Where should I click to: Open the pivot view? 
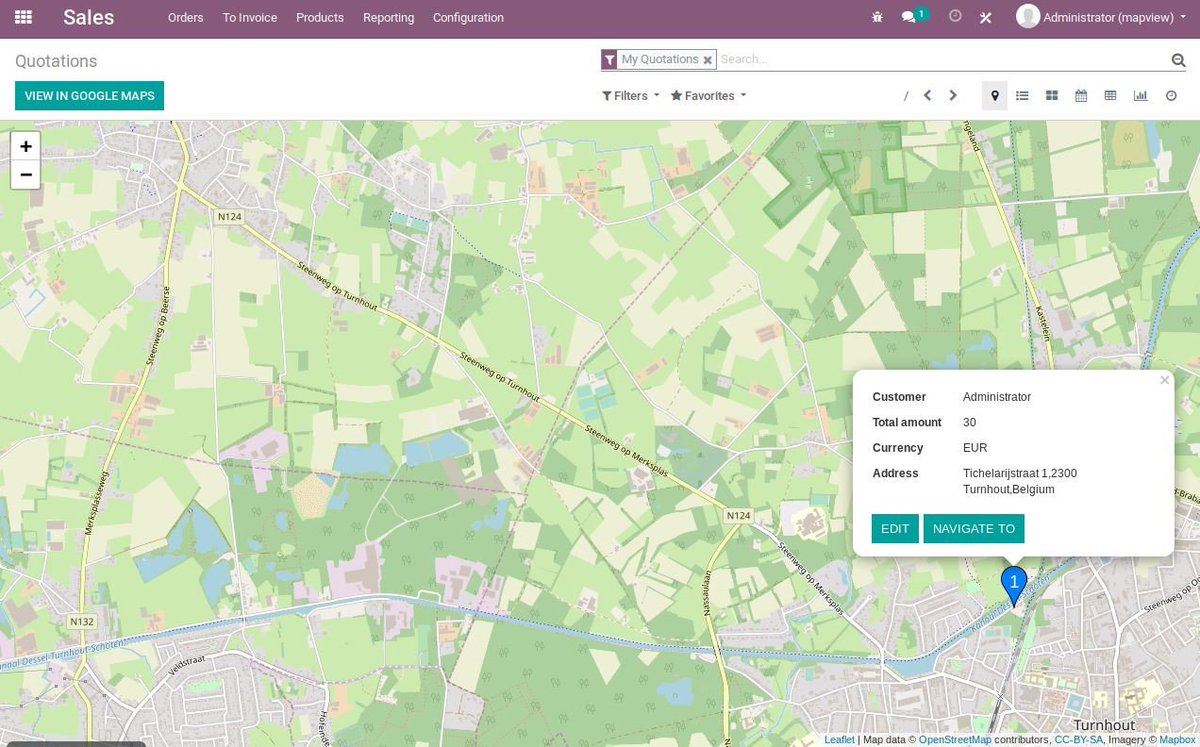(x=1110, y=95)
